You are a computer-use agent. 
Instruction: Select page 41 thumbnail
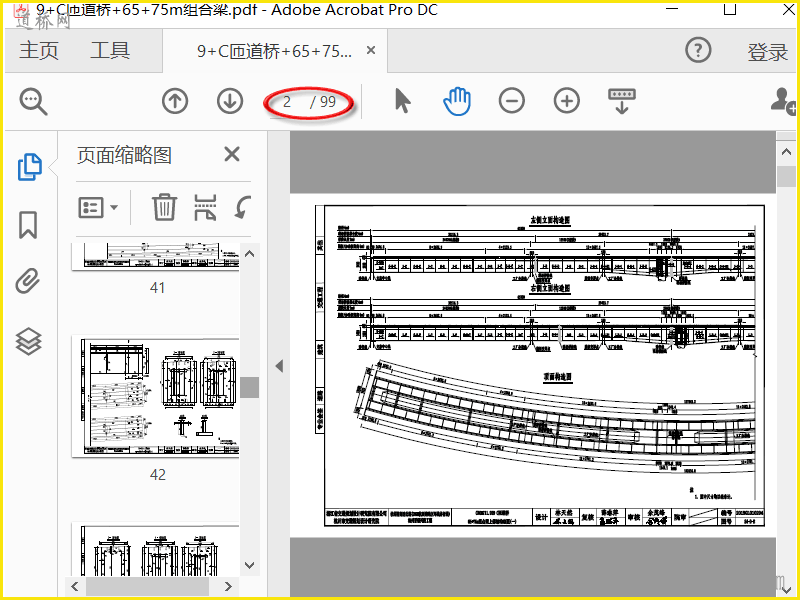[x=156, y=257]
